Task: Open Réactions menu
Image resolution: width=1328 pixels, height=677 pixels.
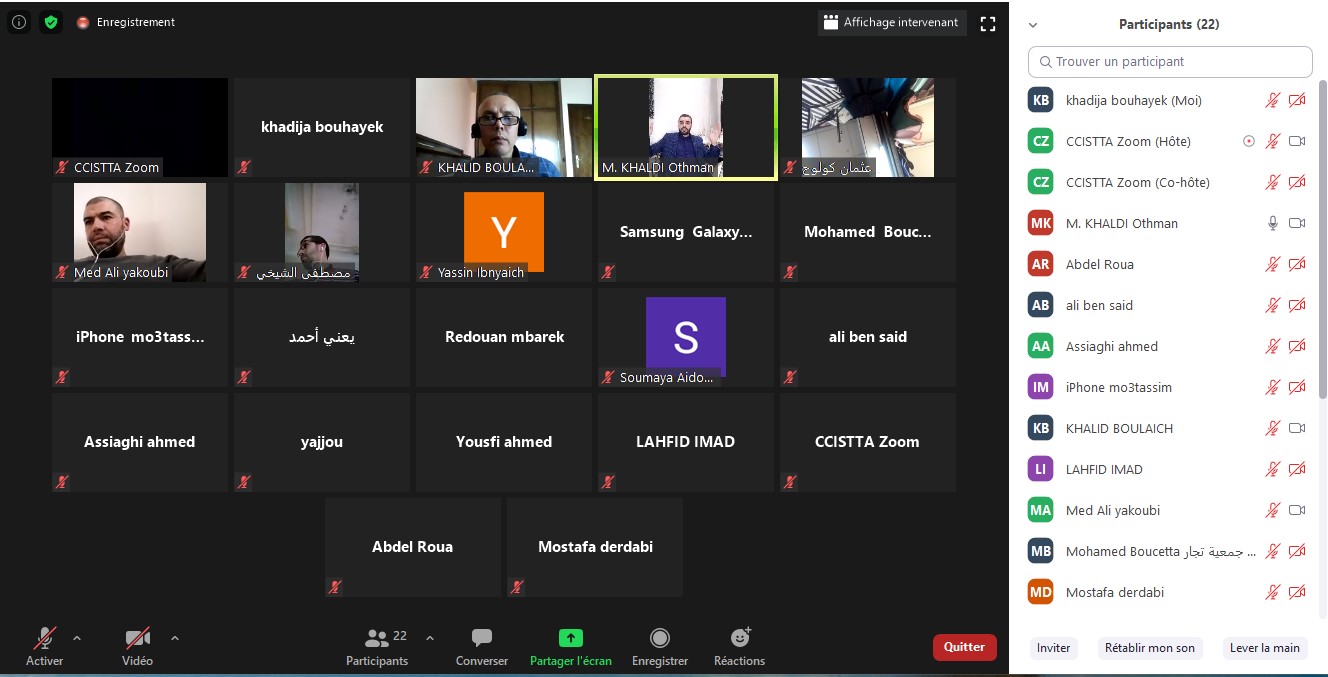Action: pos(740,646)
